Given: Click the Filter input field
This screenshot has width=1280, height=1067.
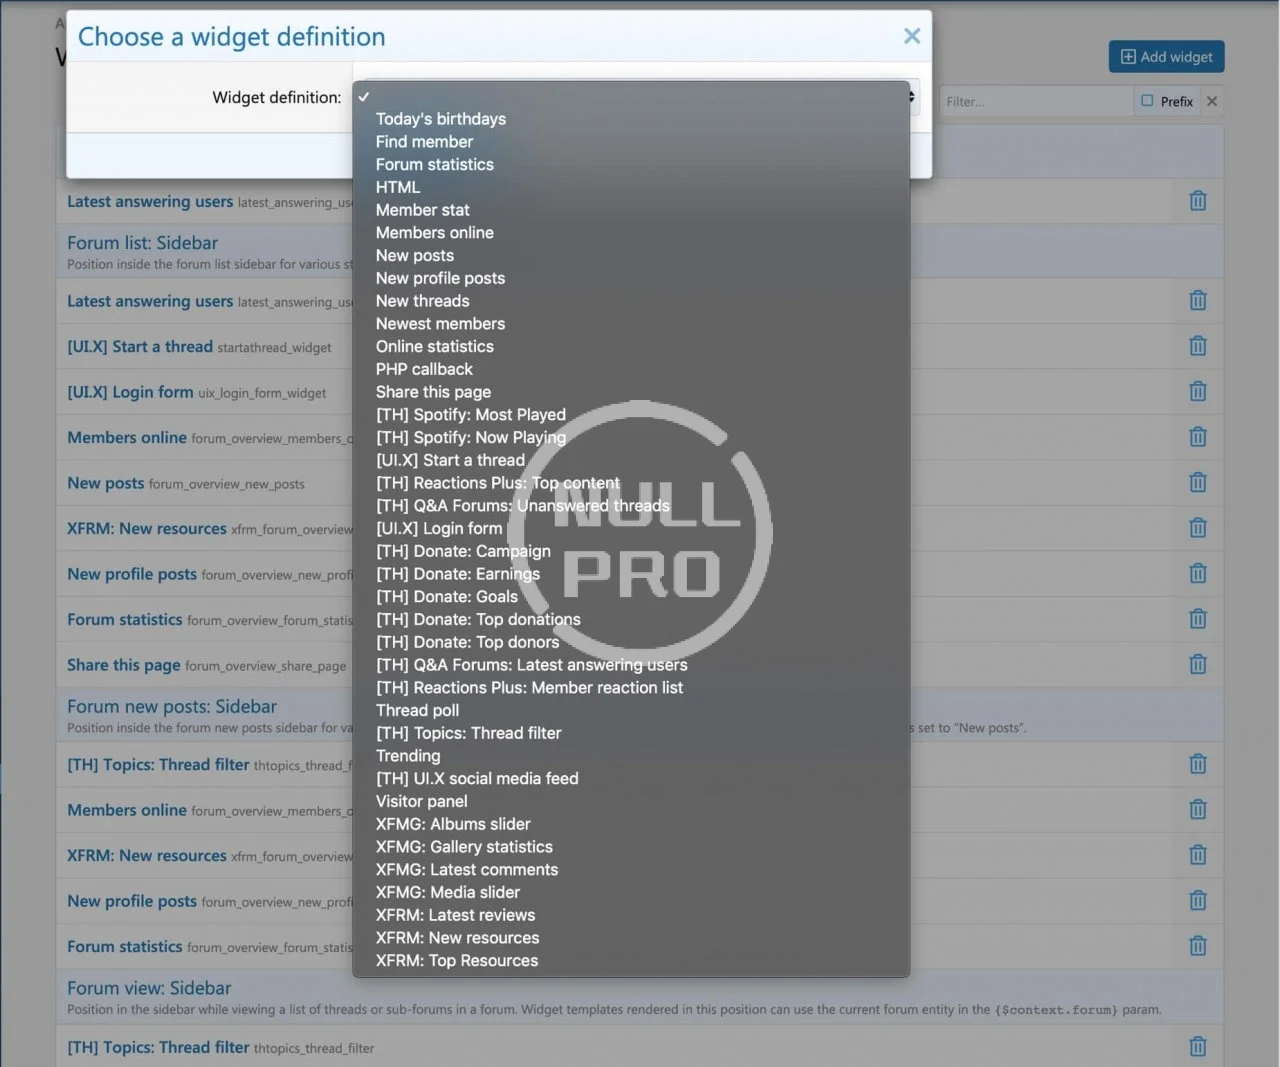Looking at the screenshot, I should pyautogui.click(x=1035, y=101).
